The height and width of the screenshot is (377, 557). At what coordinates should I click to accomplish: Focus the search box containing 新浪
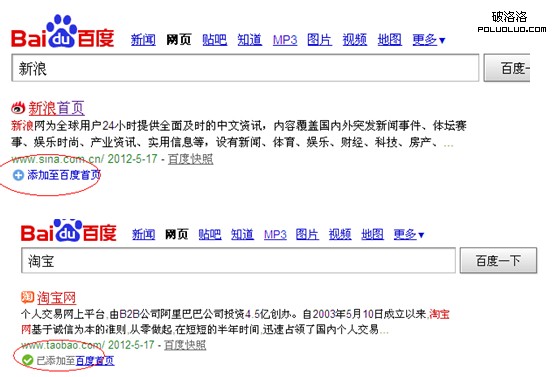coord(245,68)
